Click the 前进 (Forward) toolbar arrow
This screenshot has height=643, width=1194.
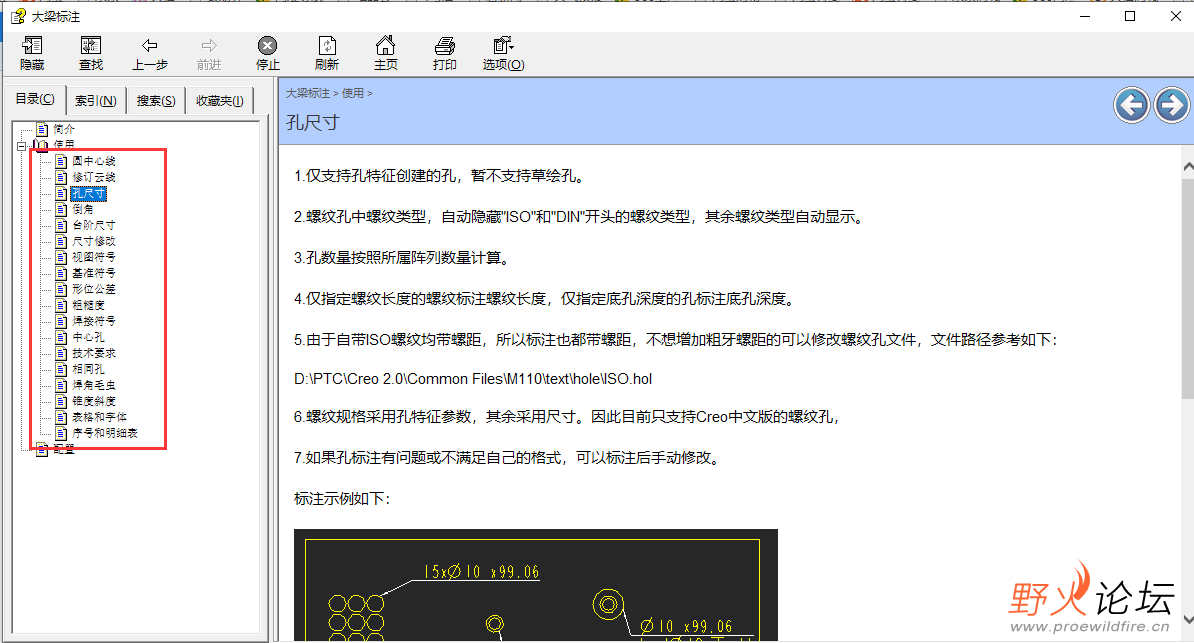(x=209, y=53)
